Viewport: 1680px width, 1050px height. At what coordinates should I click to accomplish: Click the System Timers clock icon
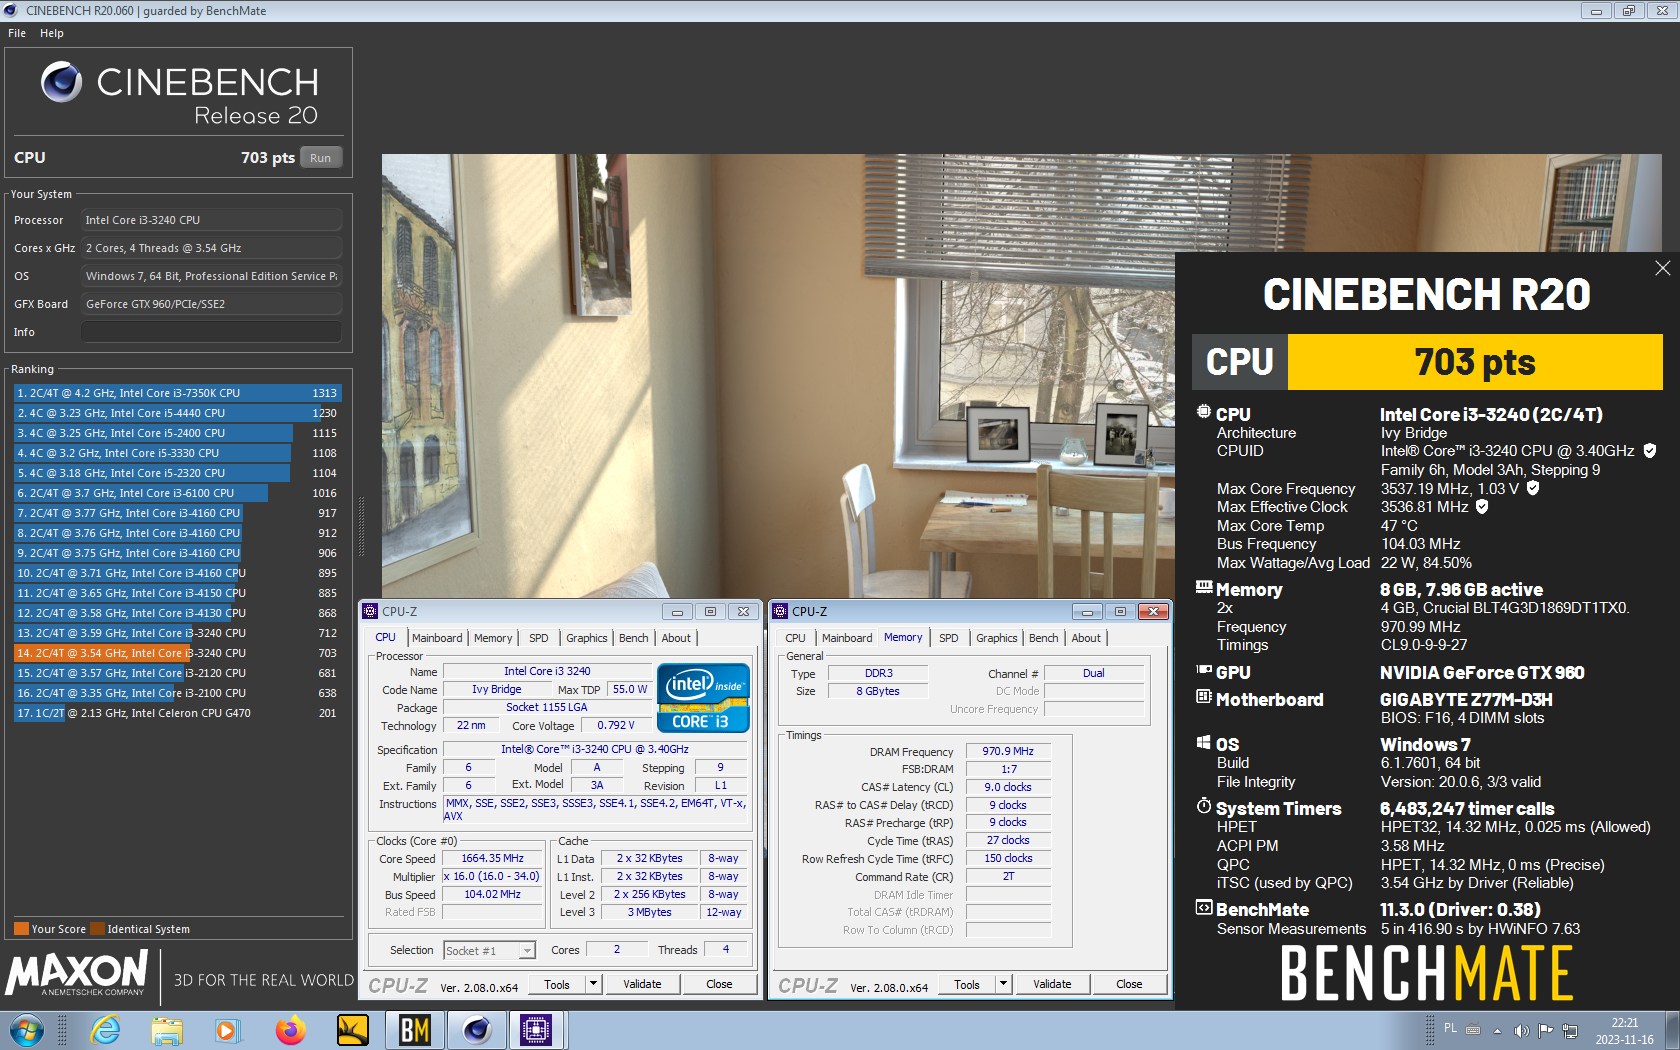pos(1204,806)
